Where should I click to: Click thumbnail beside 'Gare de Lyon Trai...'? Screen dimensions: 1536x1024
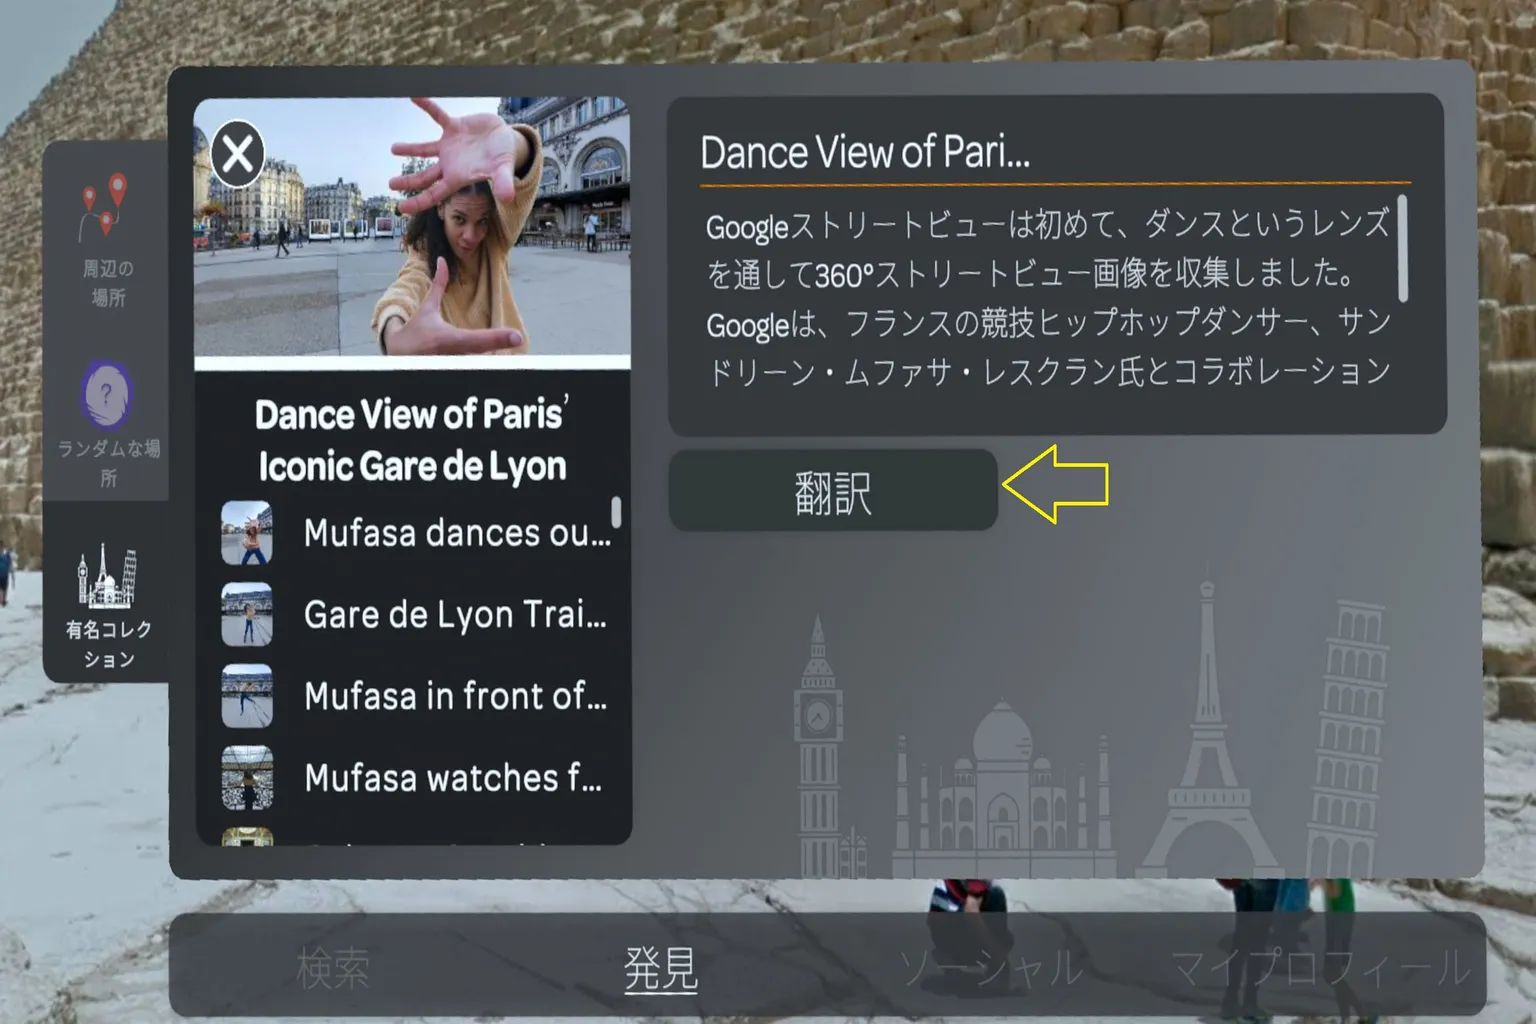pos(247,614)
